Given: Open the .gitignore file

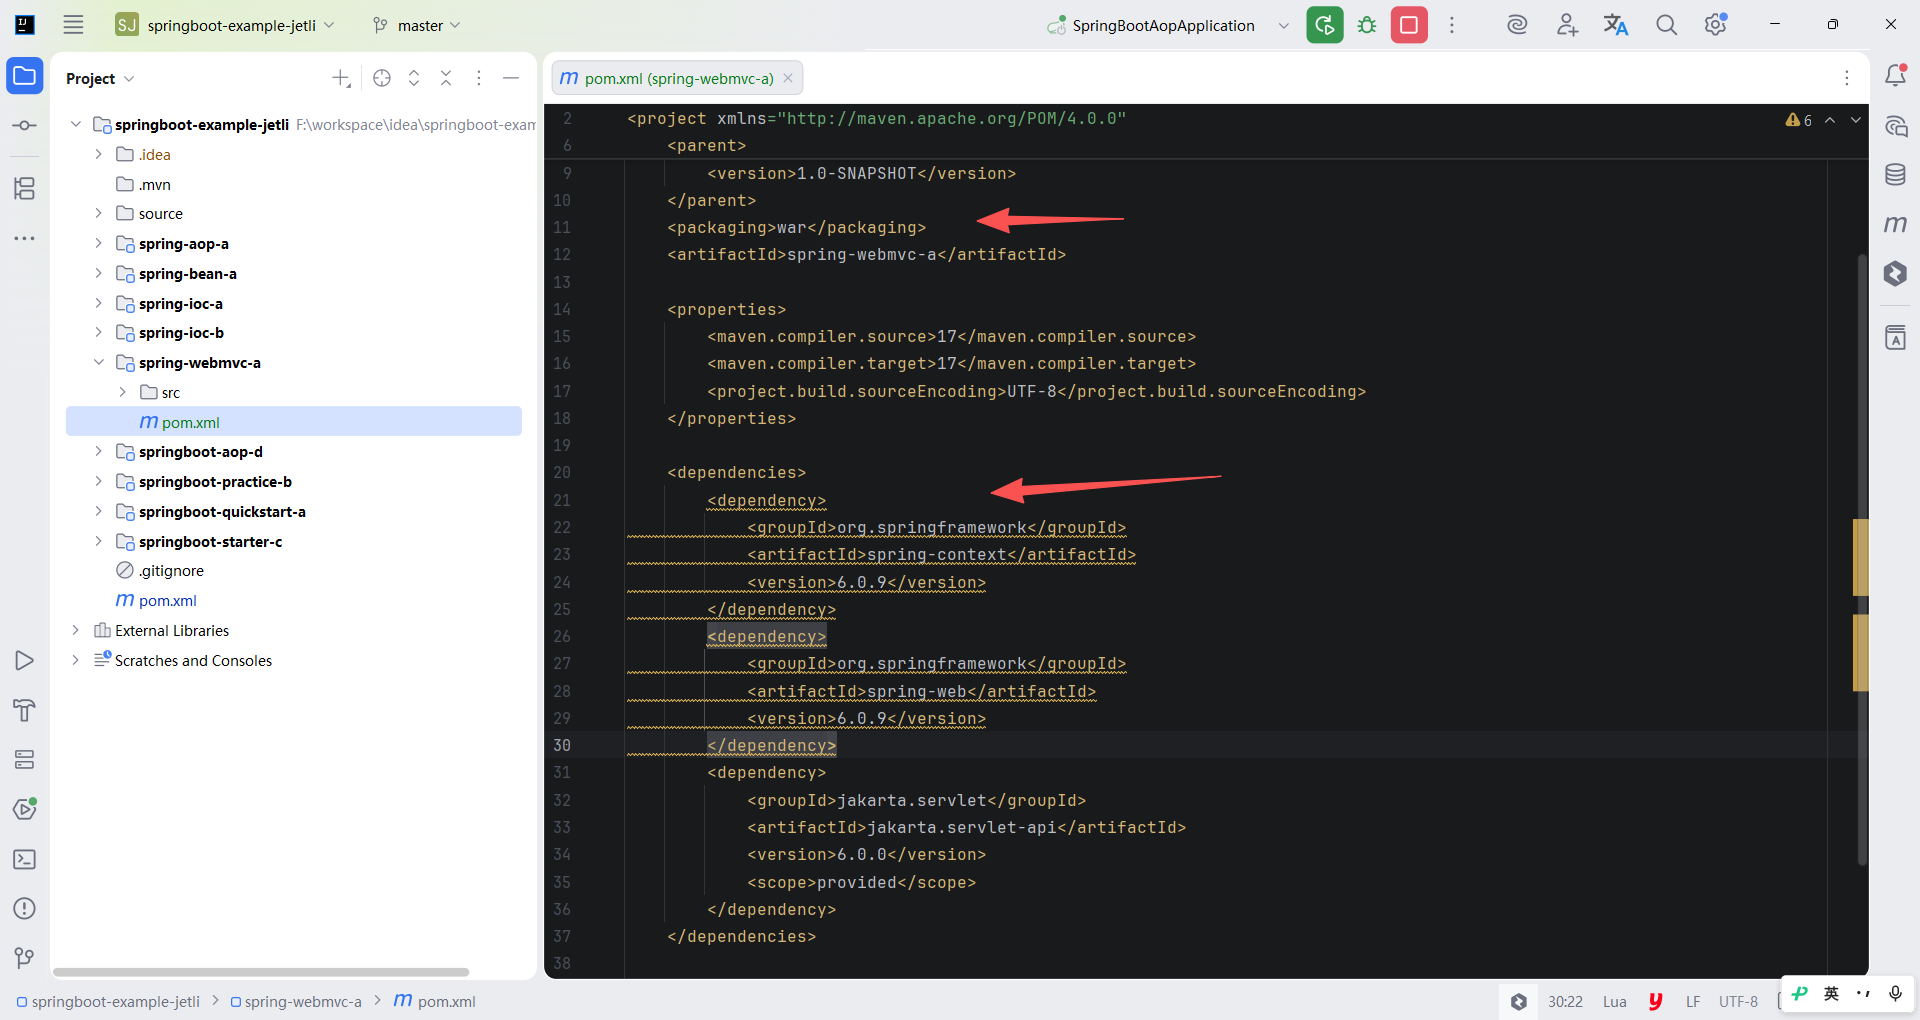Looking at the screenshot, I should coord(171,570).
